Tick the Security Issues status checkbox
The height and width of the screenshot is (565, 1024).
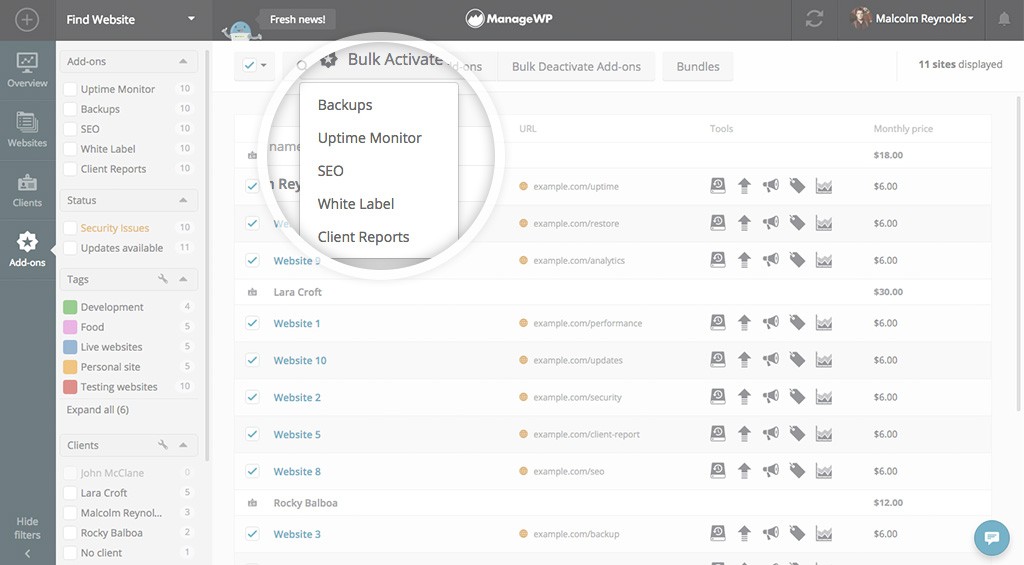(70, 228)
